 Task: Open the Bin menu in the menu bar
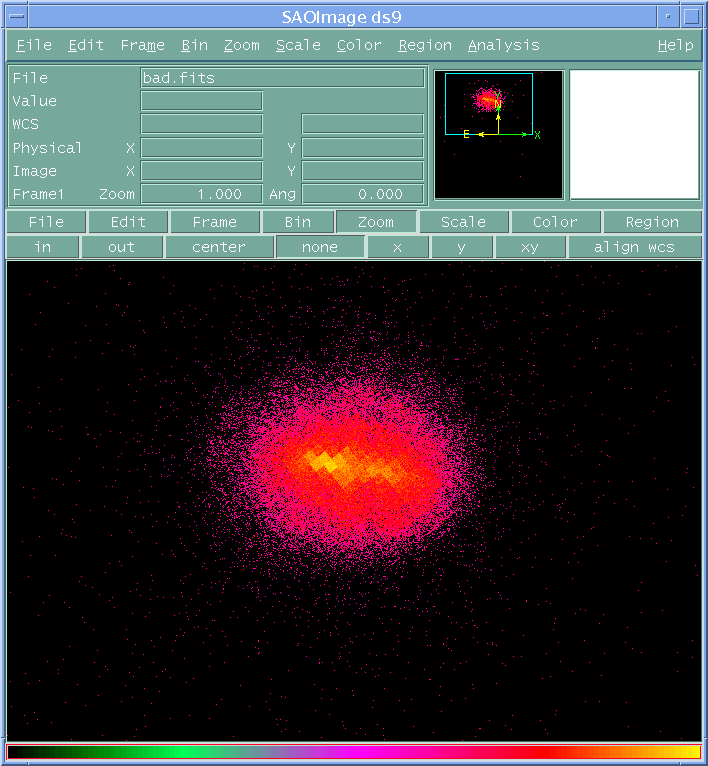click(194, 45)
